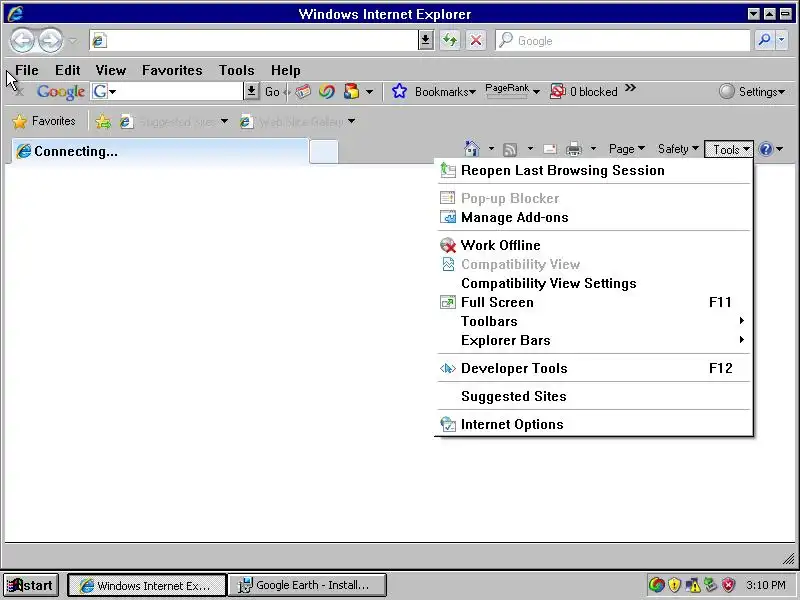
Task: Switch to Google Earth - Install taskbar item
Action: click(307, 585)
